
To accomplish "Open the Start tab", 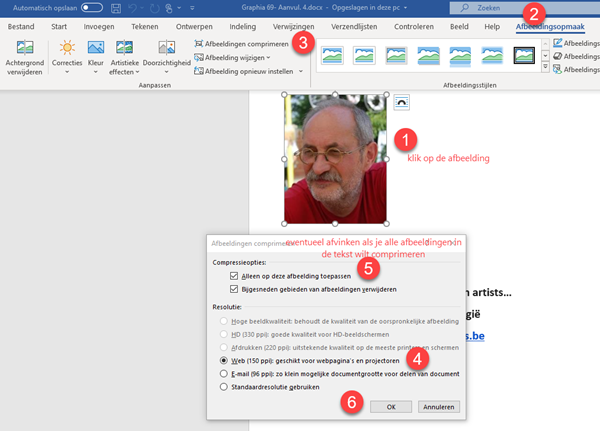I will 59,26.
